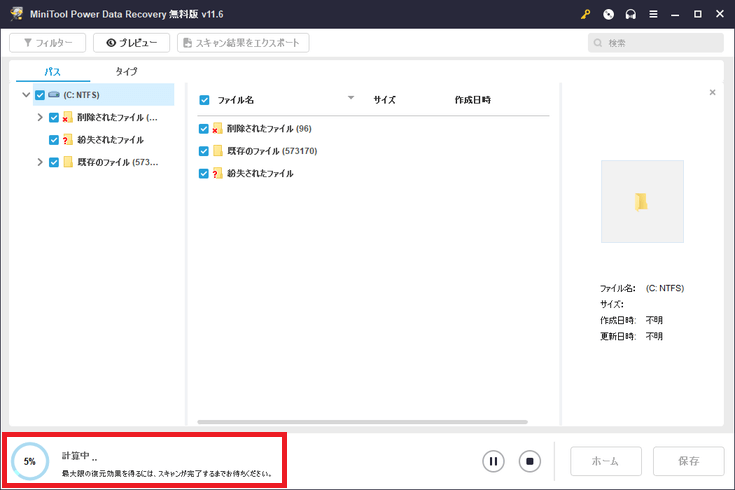Expand the 削除されたファイル tree node
The width and height of the screenshot is (735, 490).
coord(40,117)
